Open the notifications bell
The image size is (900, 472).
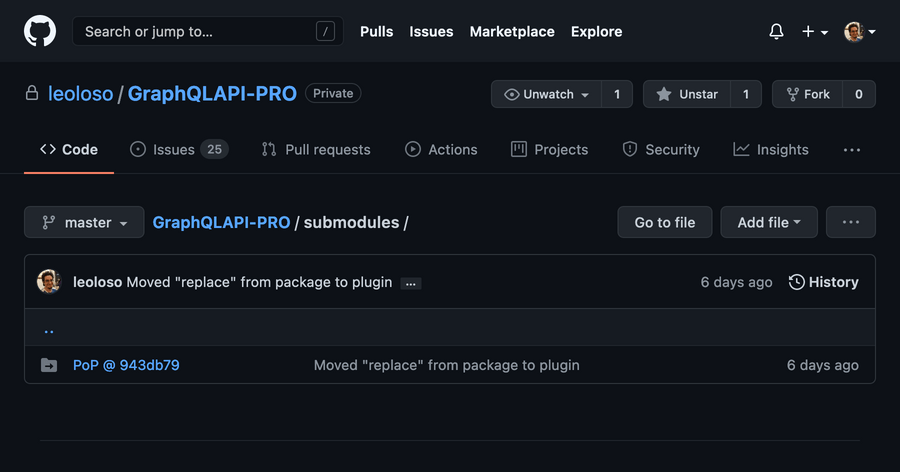point(776,32)
